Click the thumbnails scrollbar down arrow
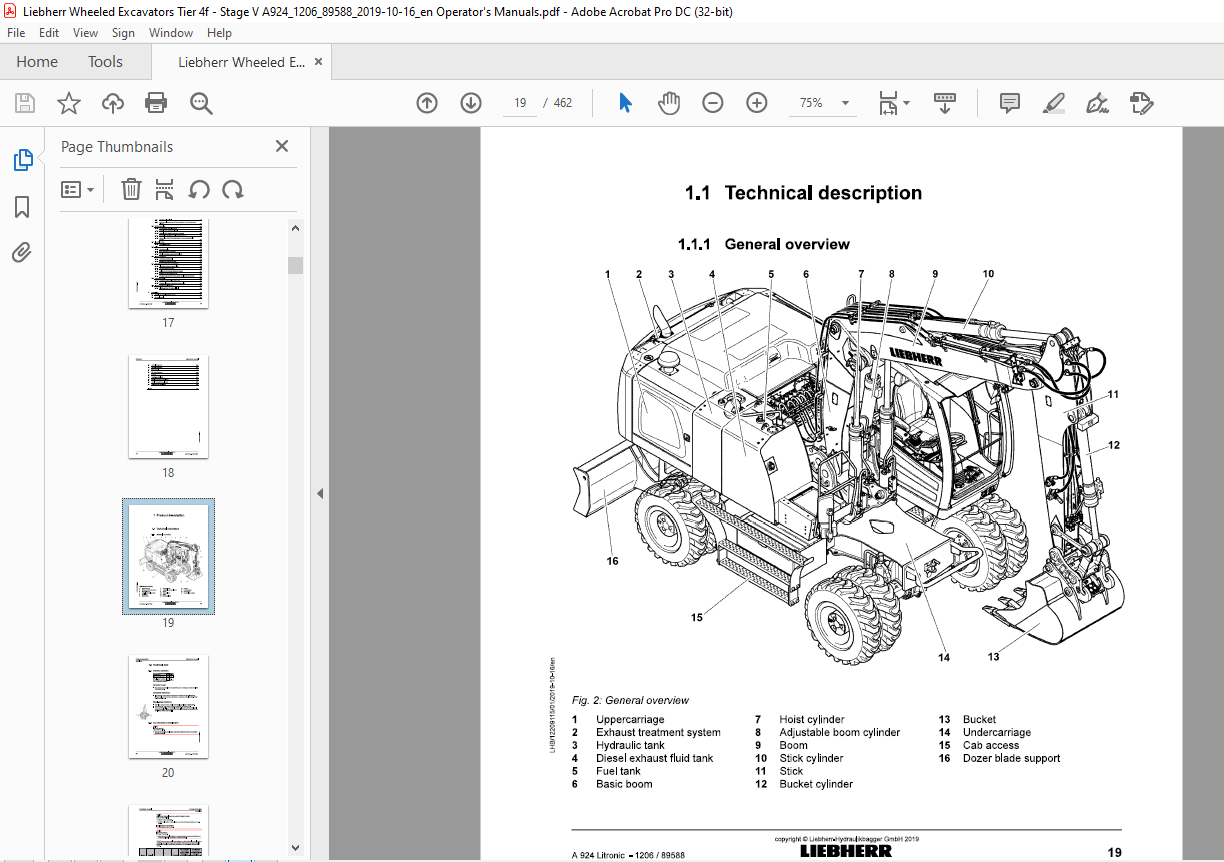1224x862 pixels. pos(295,848)
